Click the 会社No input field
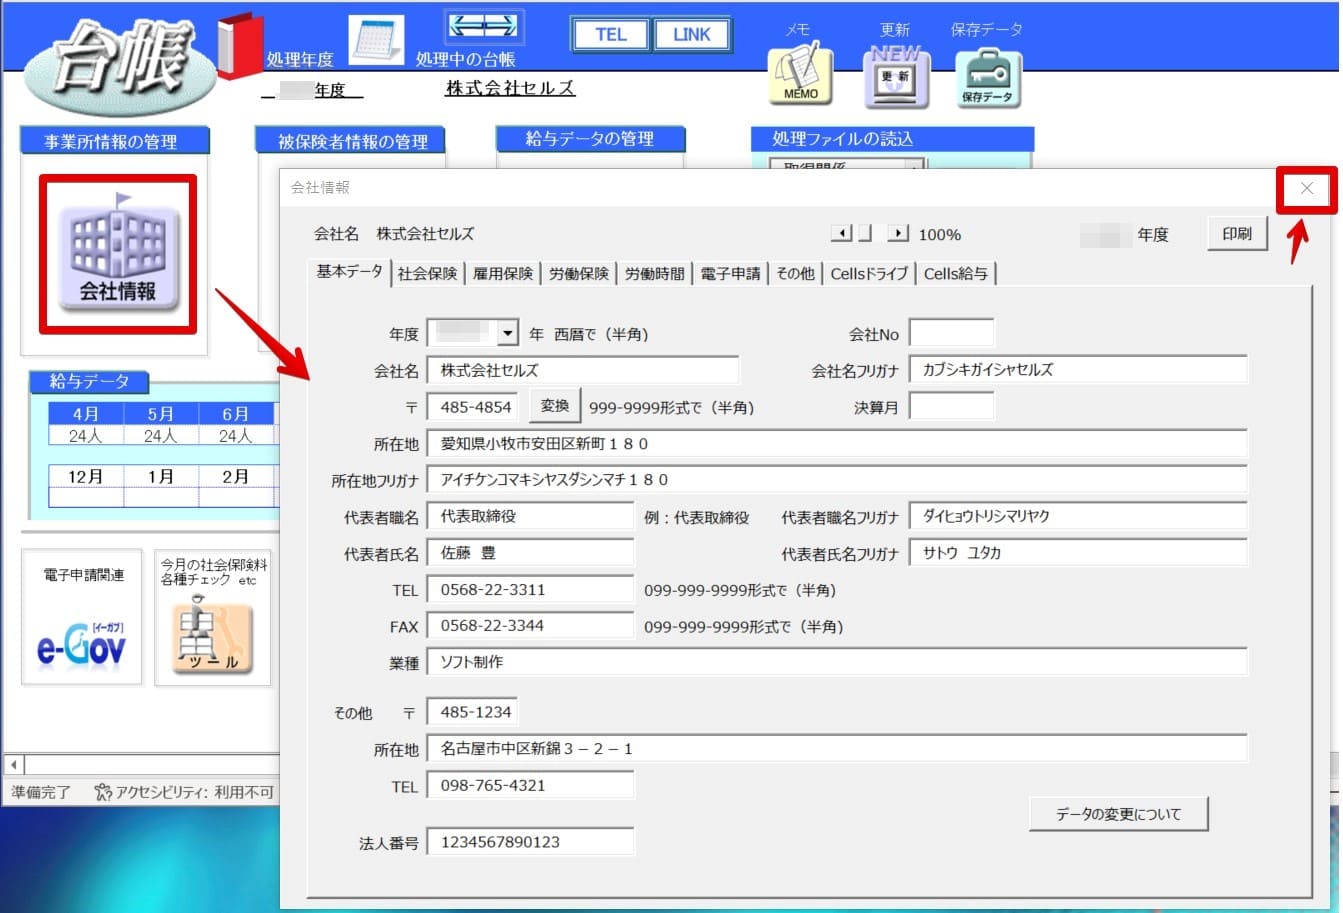 click(951, 333)
